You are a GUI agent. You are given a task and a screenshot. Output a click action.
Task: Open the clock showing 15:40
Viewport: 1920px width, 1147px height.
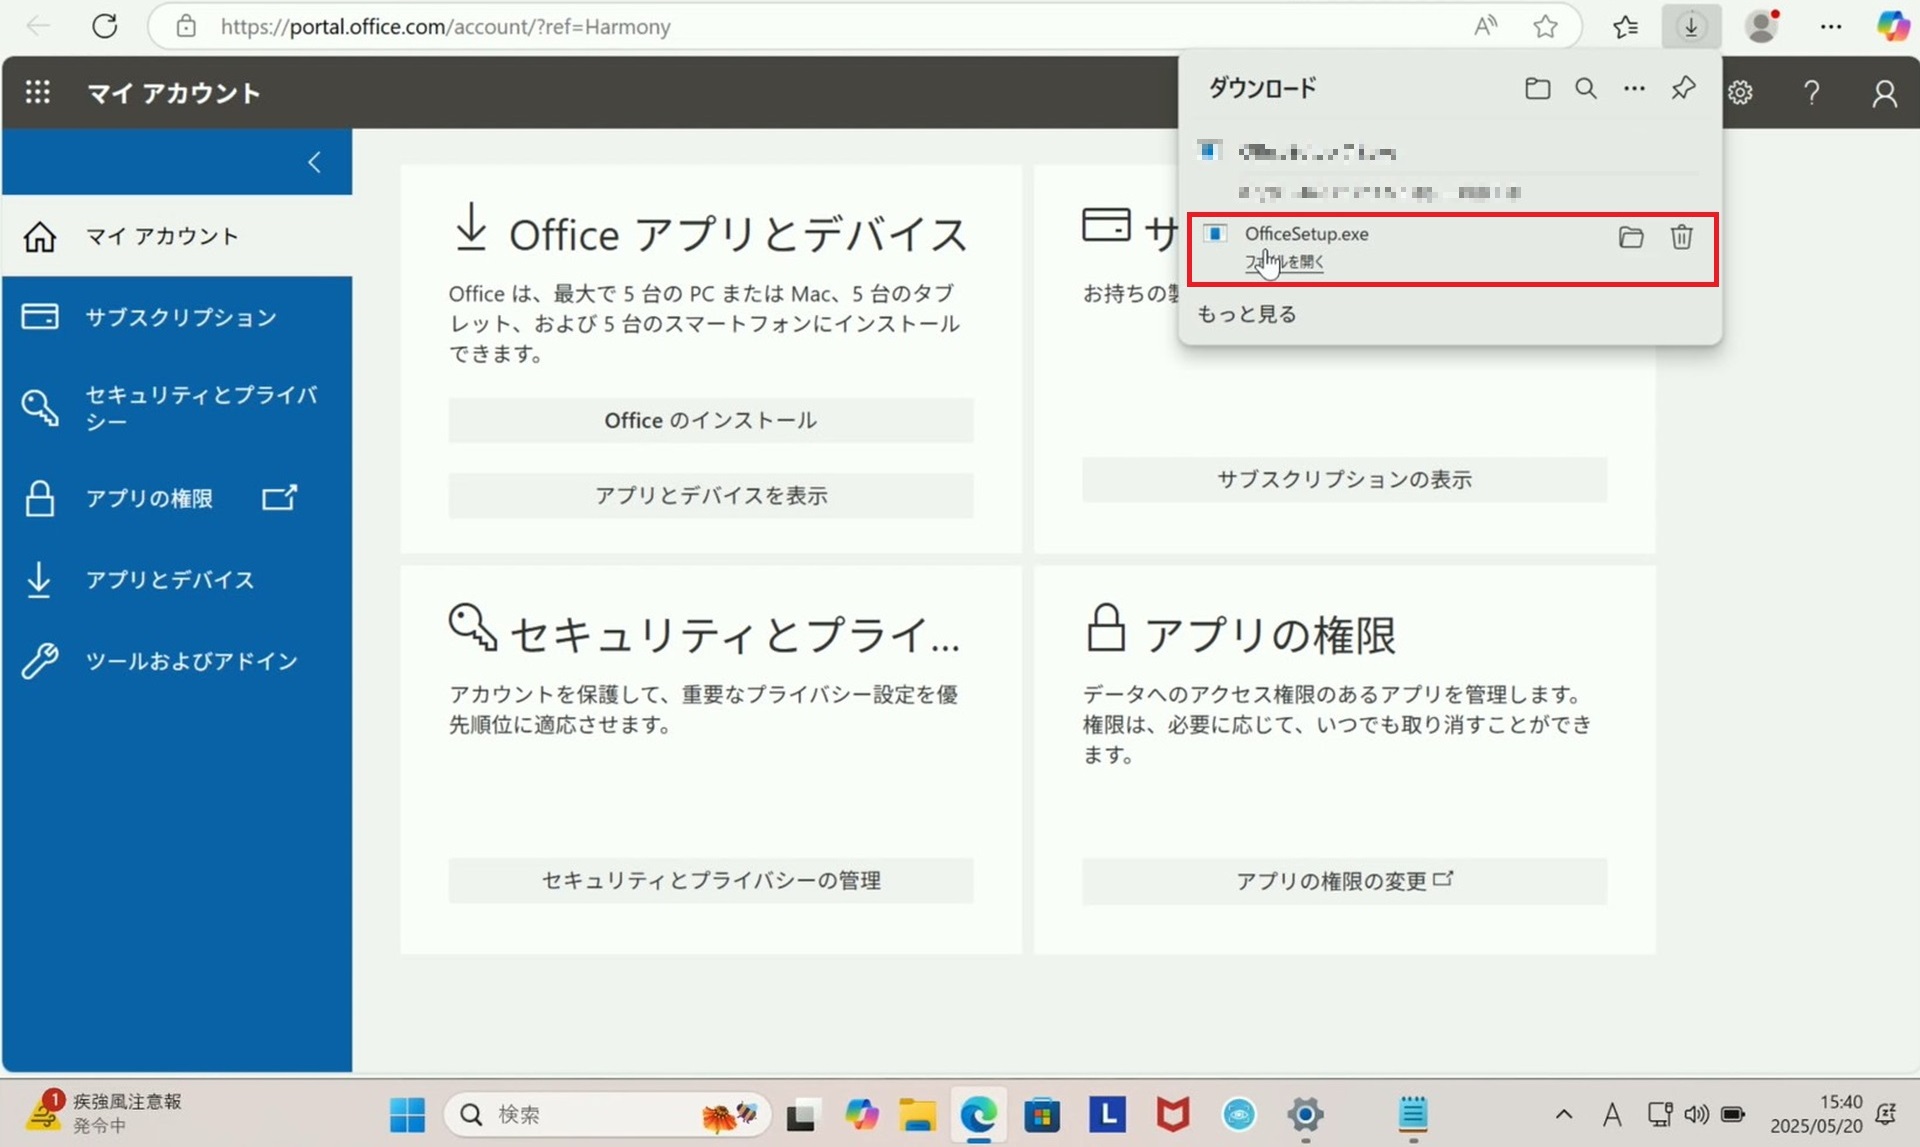(1816, 1114)
